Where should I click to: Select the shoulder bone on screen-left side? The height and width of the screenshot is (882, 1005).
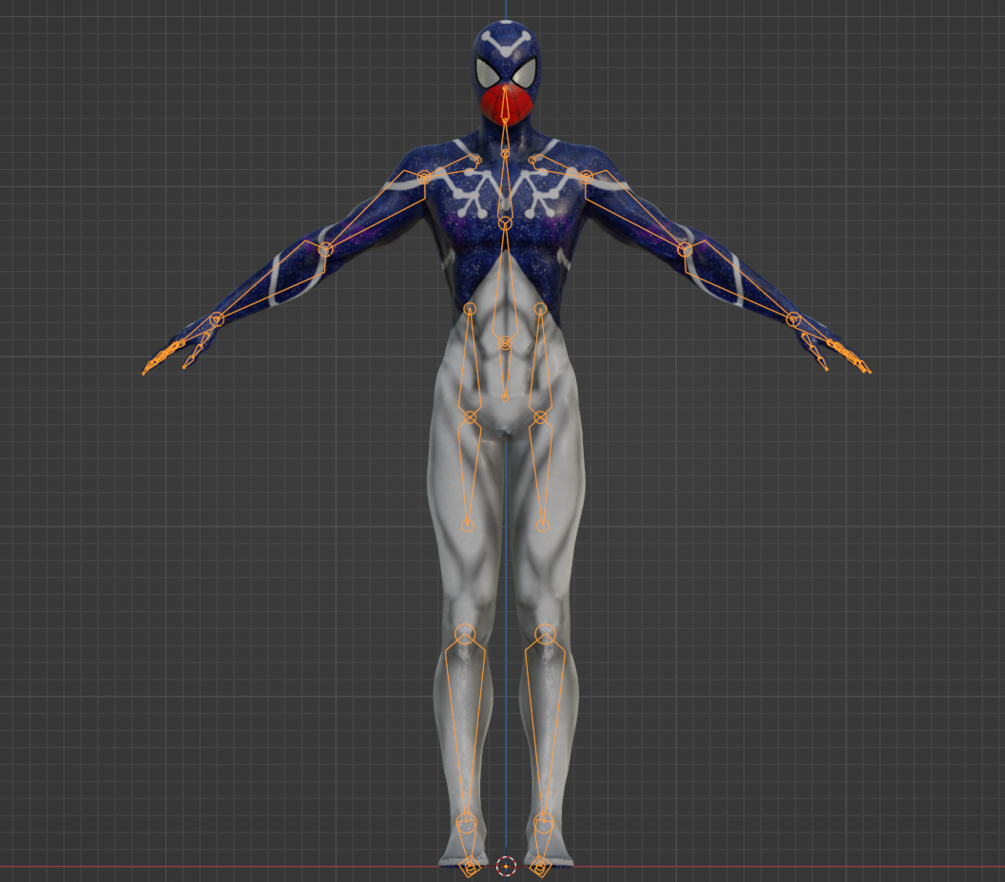(x=449, y=168)
